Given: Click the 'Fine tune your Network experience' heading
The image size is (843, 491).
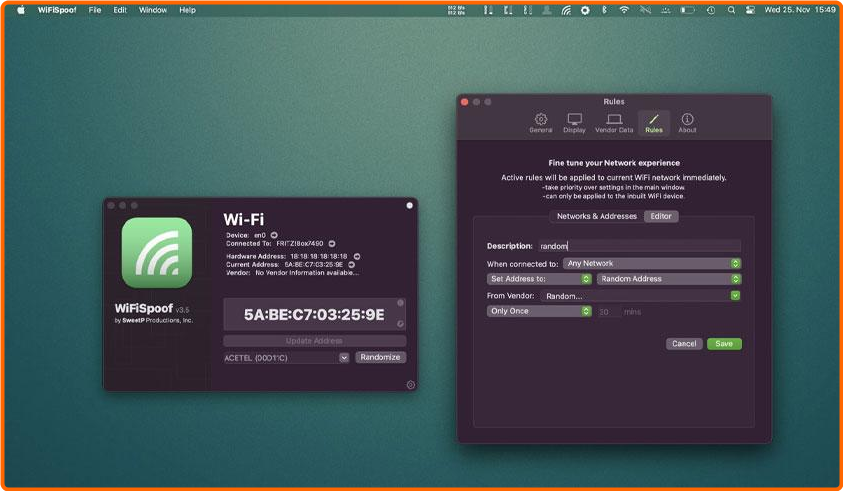Looking at the screenshot, I should point(614,163).
